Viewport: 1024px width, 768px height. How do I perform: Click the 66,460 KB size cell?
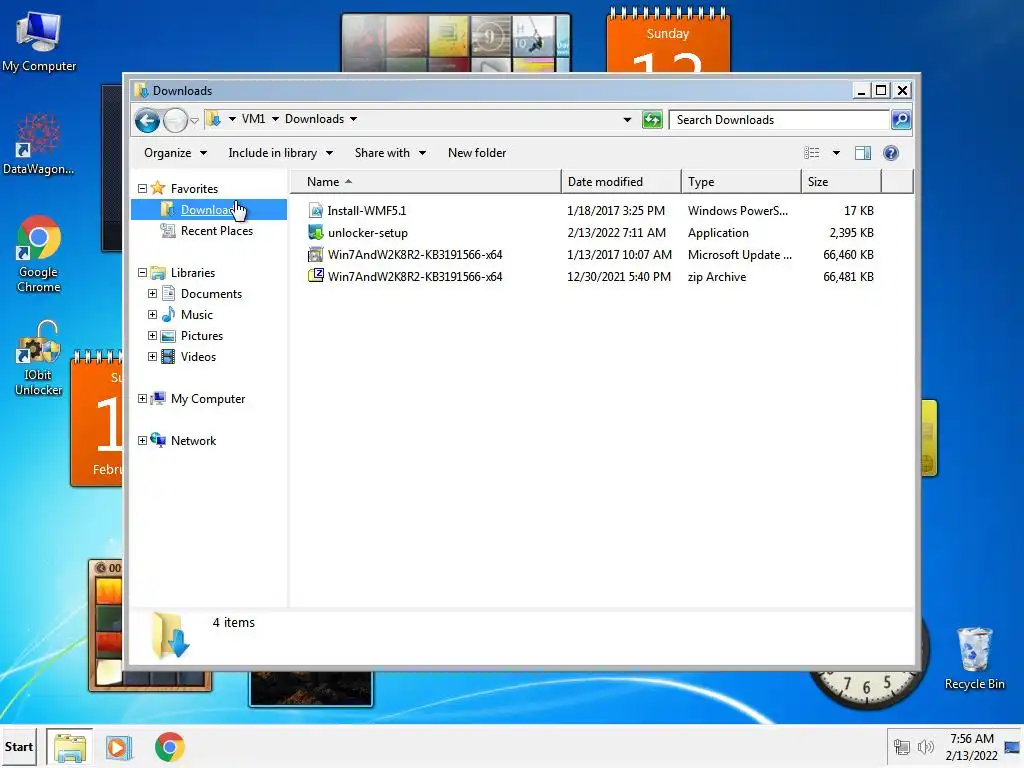point(848,255)
